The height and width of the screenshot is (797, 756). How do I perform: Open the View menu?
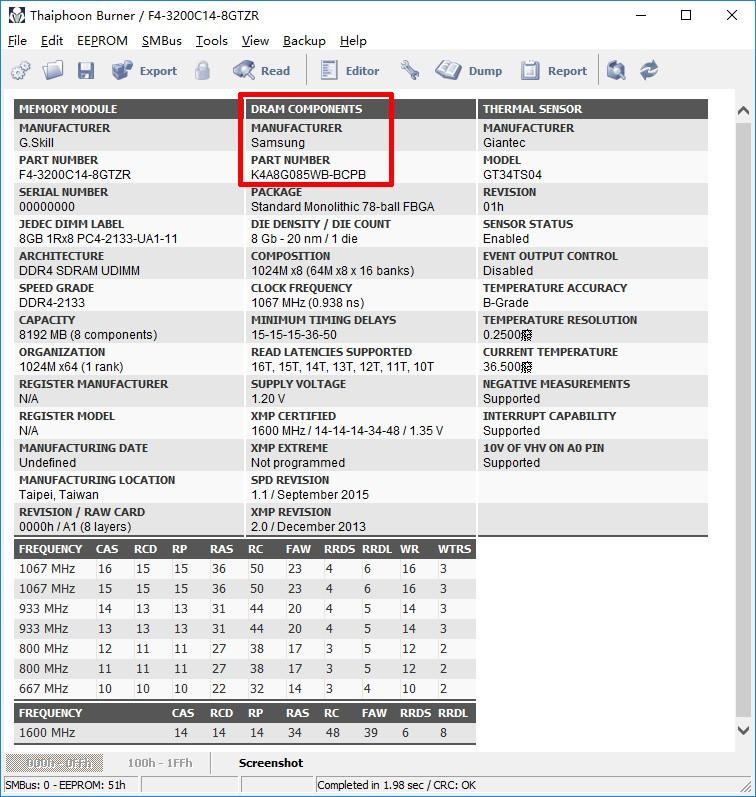pos(255,41)
